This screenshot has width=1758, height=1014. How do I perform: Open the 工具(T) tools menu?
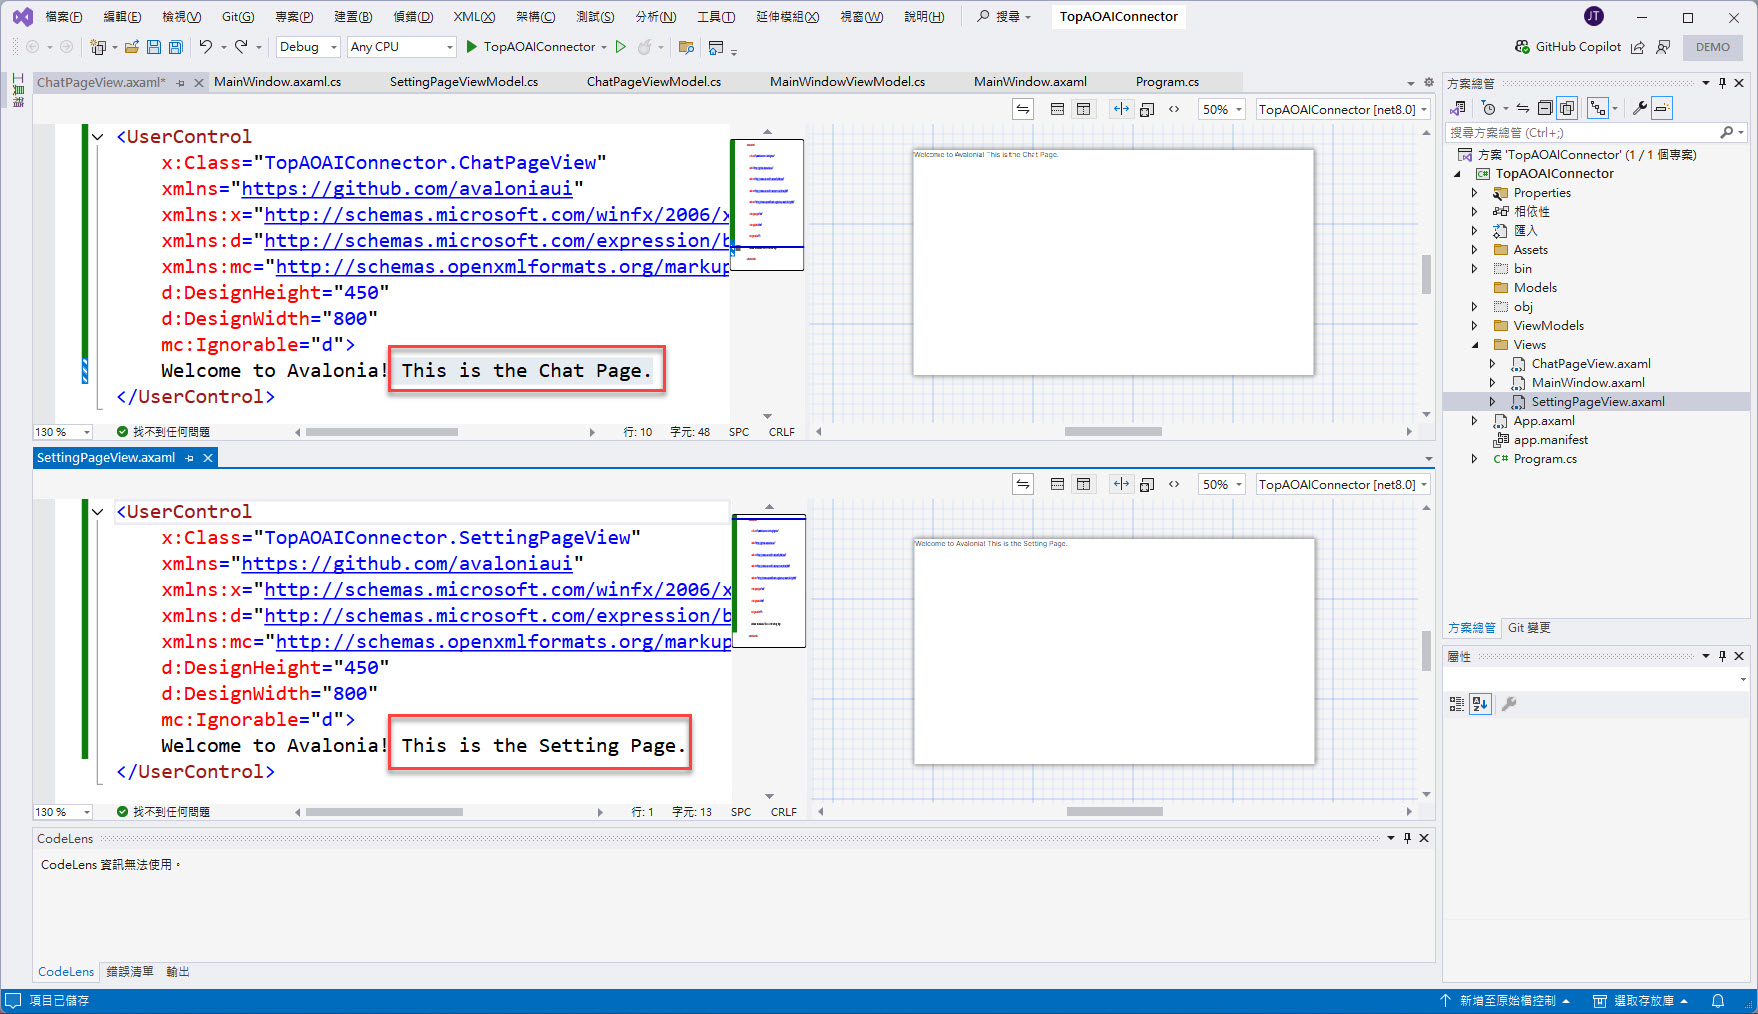click(x=716, y=17)
